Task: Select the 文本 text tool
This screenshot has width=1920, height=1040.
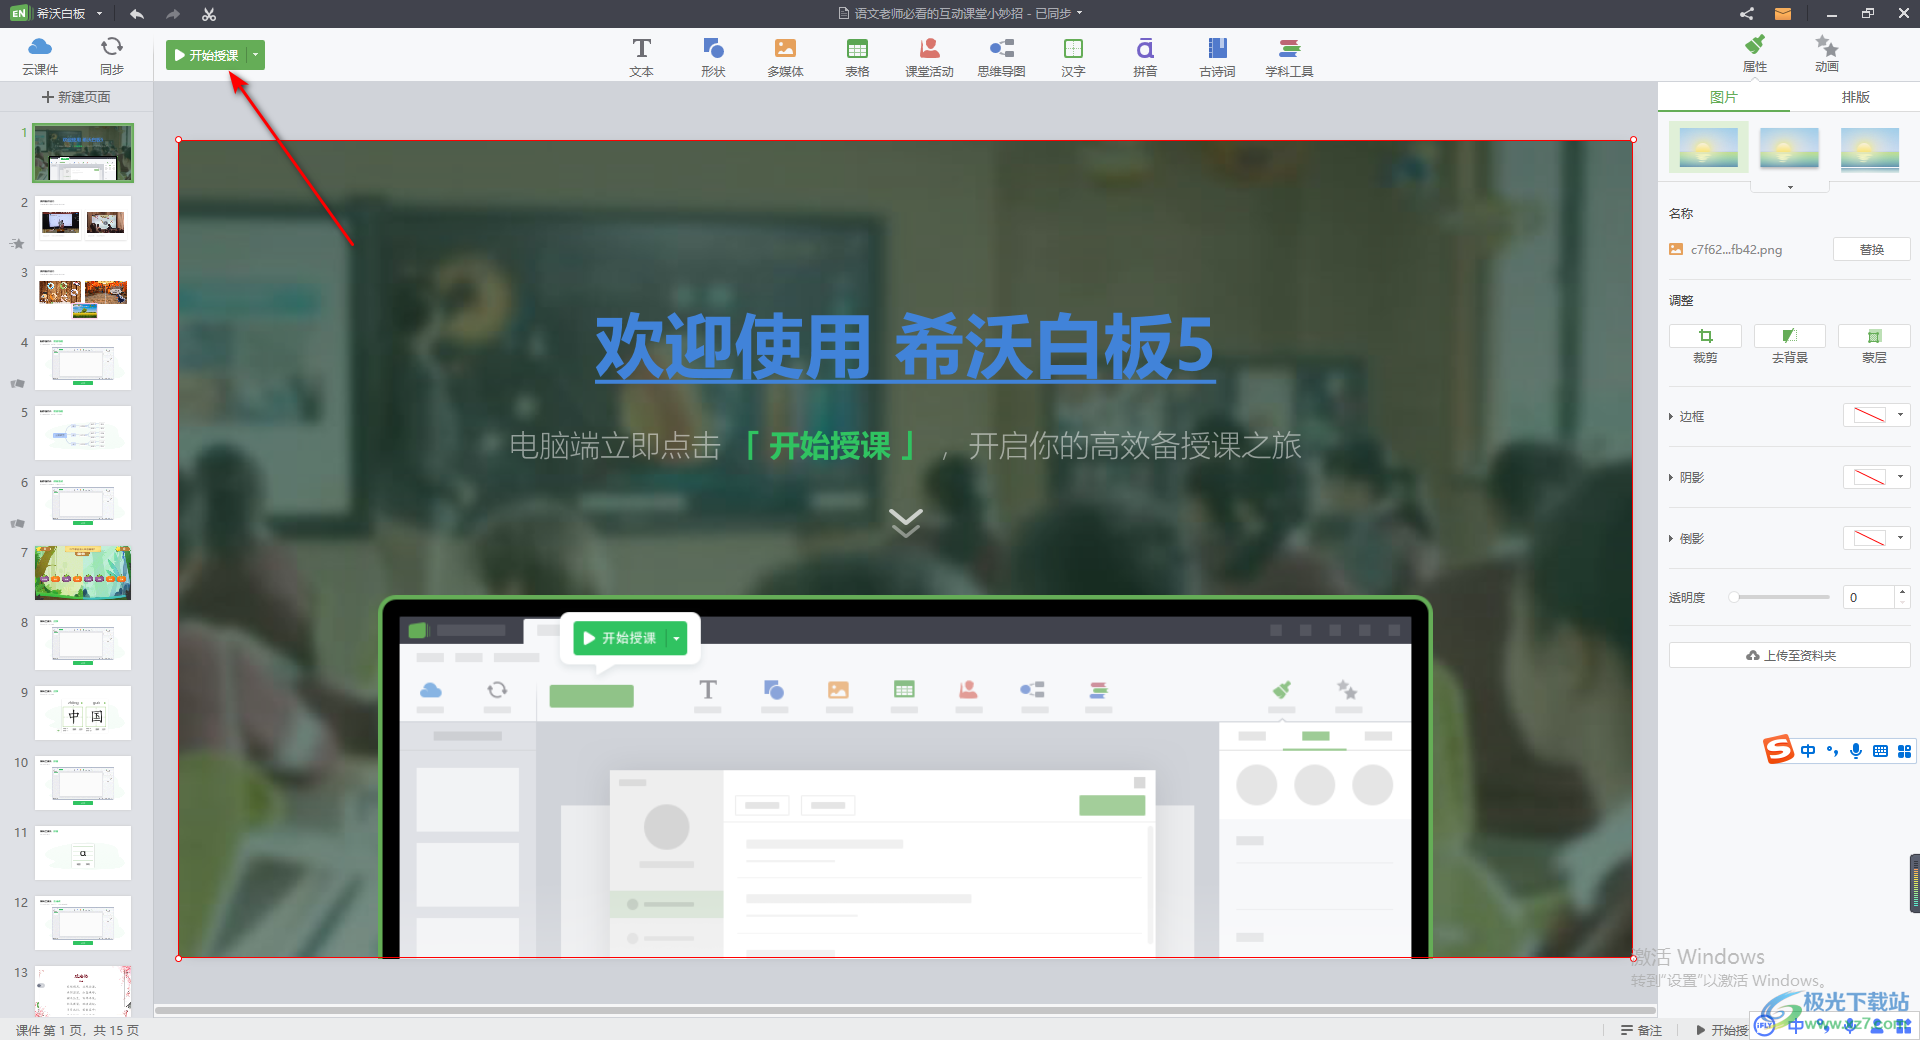Action: (x=641, y=57)
